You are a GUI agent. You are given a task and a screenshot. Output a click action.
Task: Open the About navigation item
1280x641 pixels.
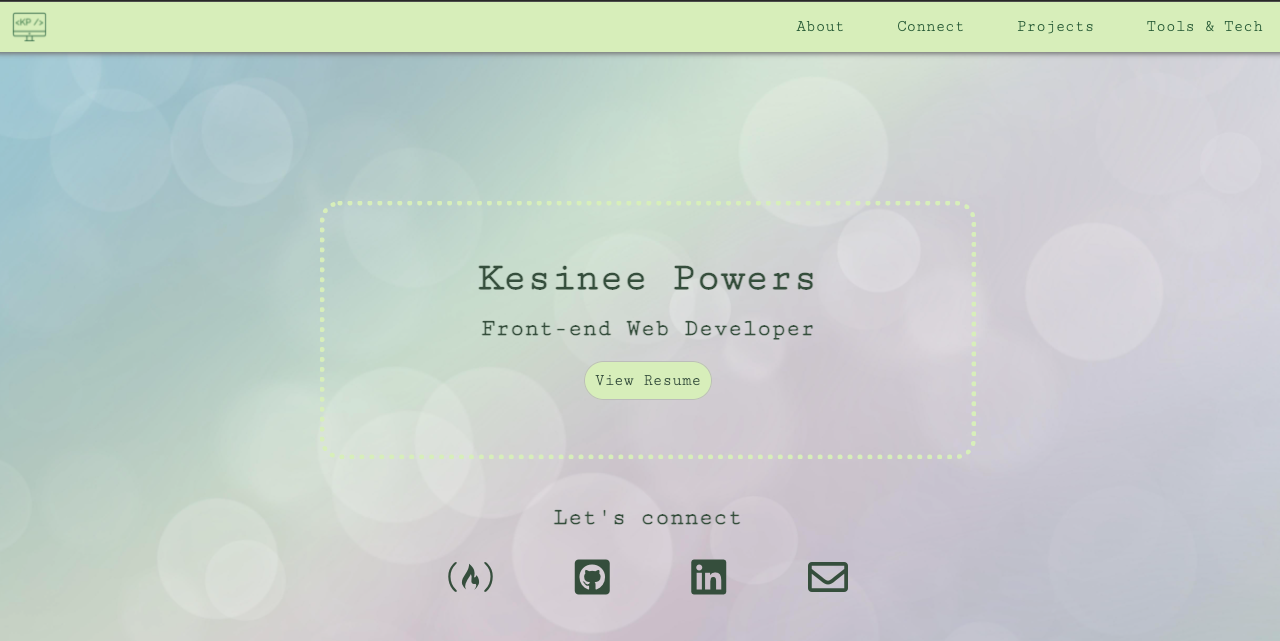click(x=820, y=26)
